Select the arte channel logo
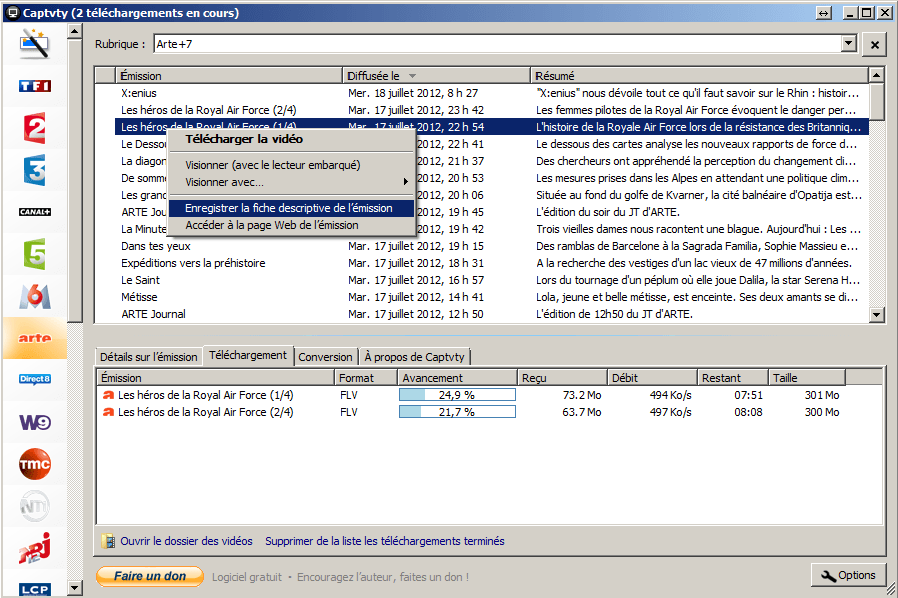 34,338
